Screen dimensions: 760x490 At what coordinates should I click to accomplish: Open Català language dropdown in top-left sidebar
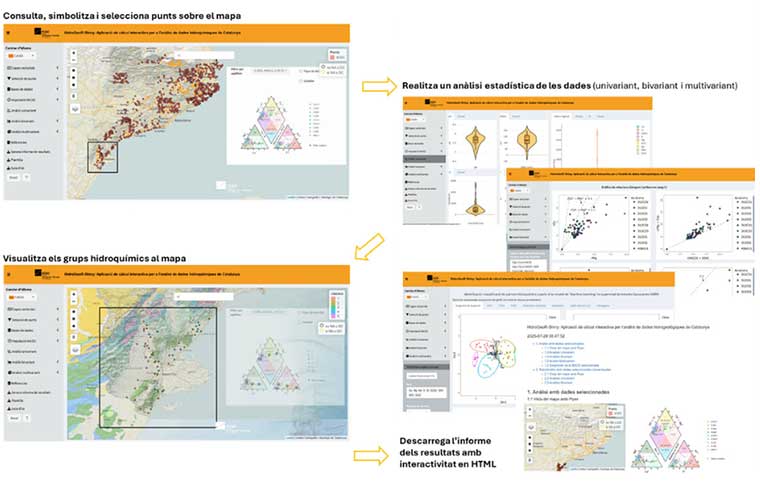20,56
